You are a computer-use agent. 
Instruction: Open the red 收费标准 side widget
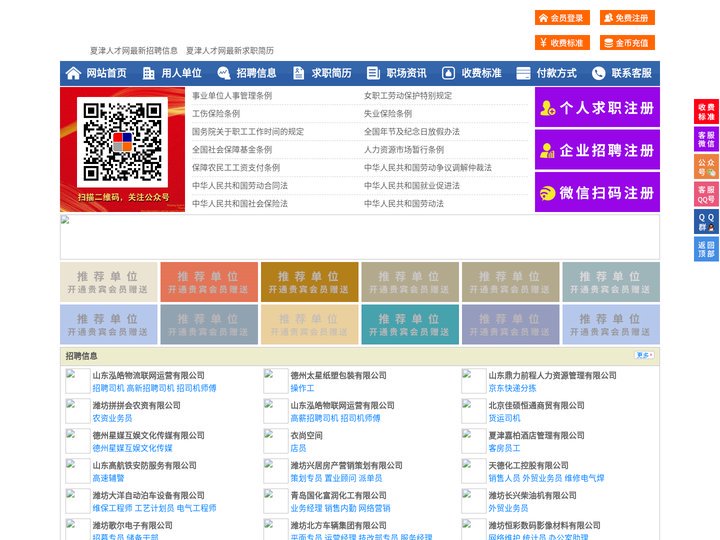pyautogui.click(x=706, y=111)
